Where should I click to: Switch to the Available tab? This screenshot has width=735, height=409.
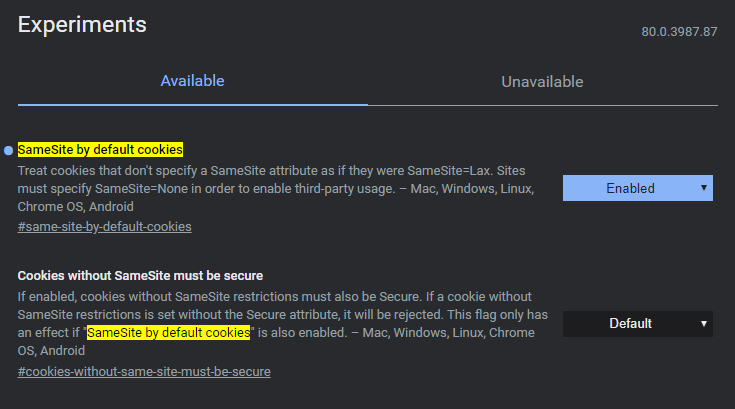192,81
